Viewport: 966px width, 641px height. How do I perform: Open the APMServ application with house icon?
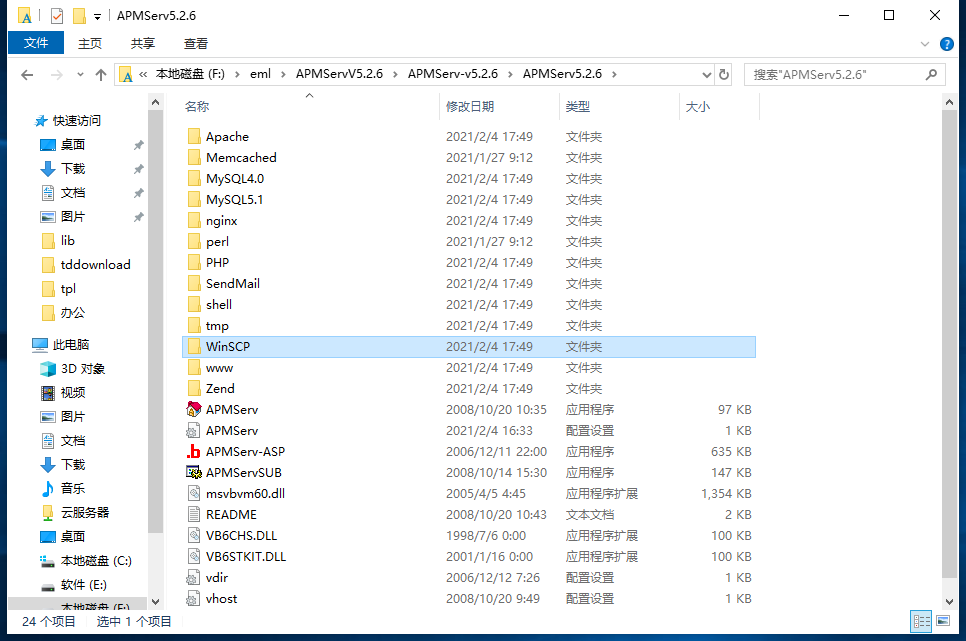(x=193, y=409)
